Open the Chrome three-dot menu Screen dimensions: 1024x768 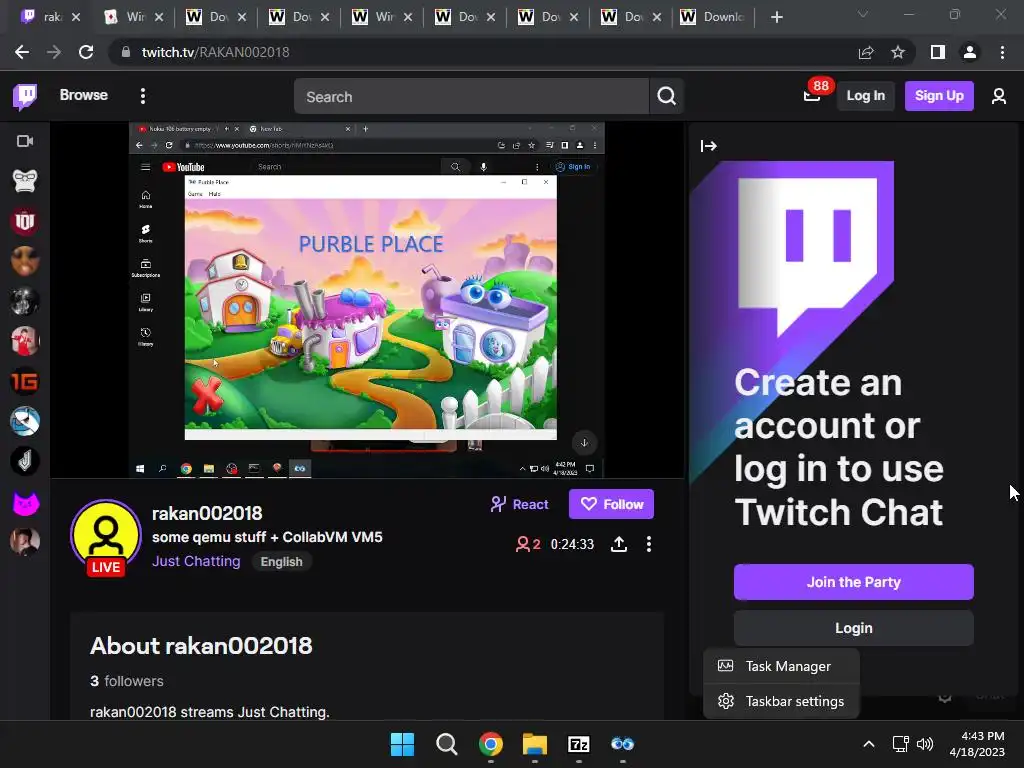click(x=1002, y=52)
